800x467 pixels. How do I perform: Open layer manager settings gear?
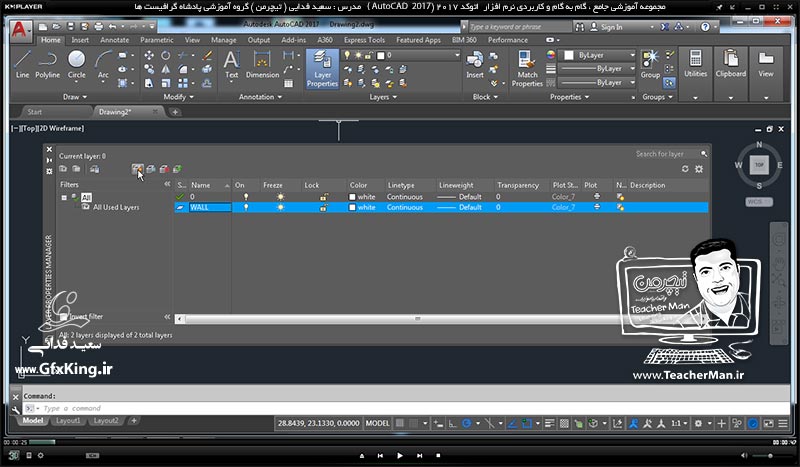coord(699,169)
